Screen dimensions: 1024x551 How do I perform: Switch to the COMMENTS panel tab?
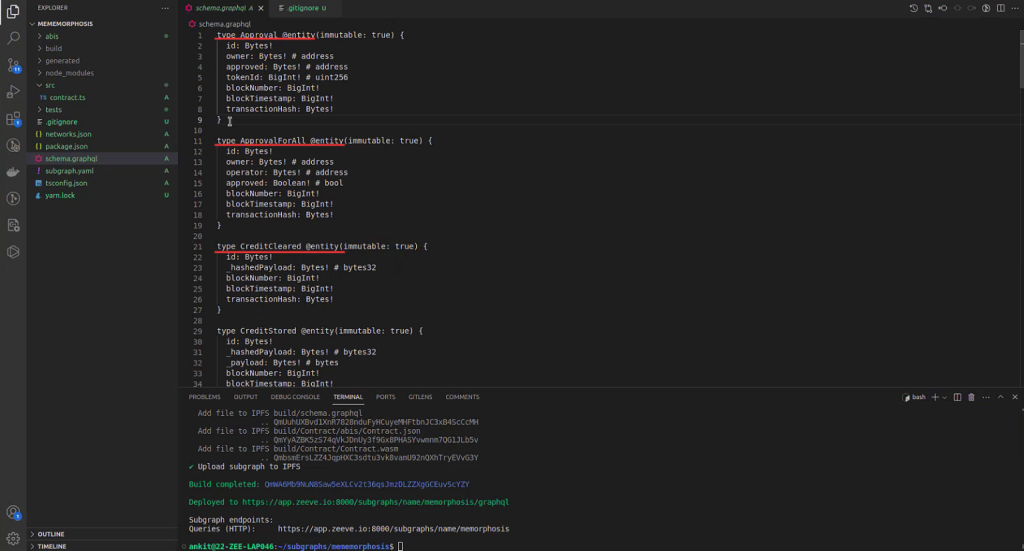[x=462, y=397]
